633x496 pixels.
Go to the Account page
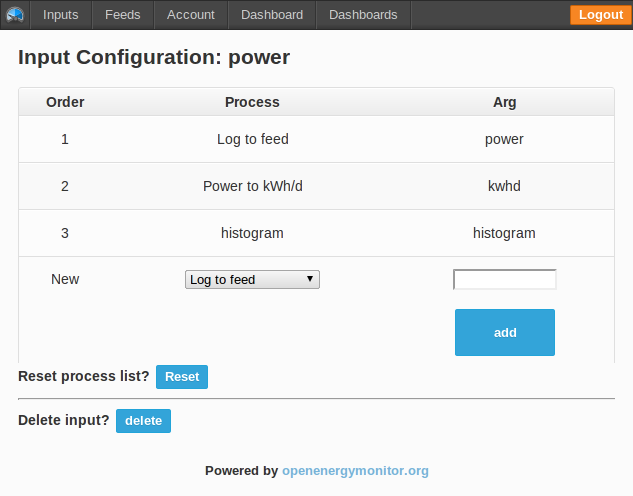coord(191,15)
